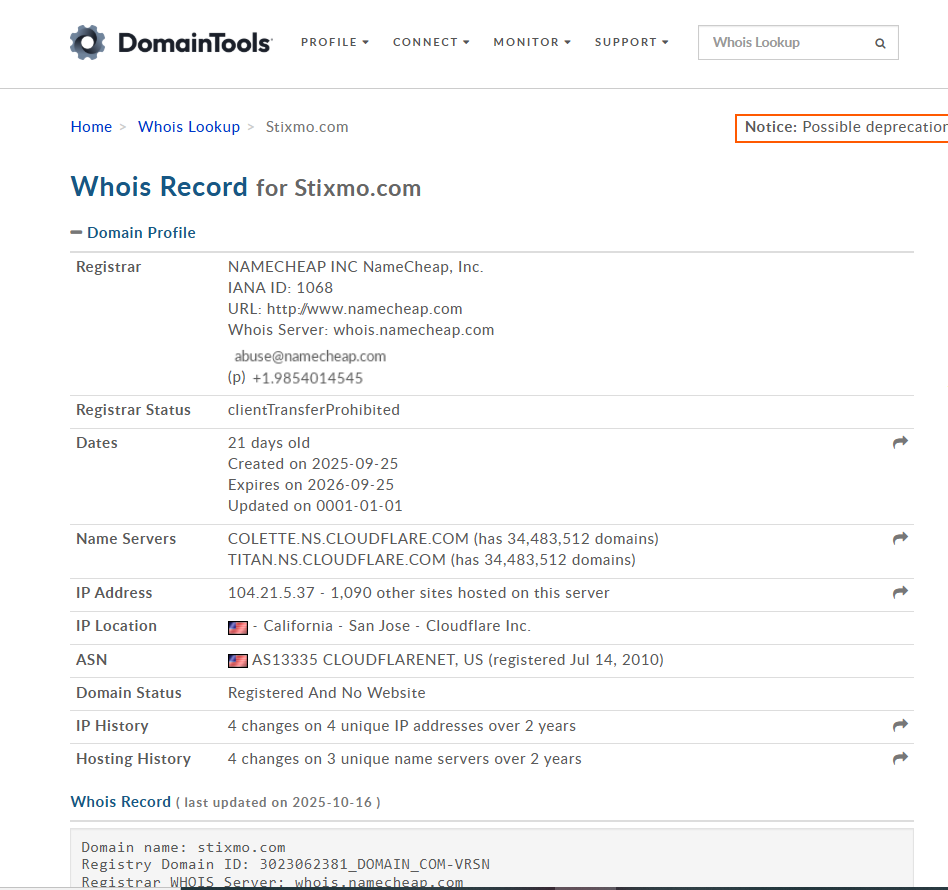This screenshot has width=948, height=890.
Task: Click the DomainTools gear logo
Action: (87, 43)
